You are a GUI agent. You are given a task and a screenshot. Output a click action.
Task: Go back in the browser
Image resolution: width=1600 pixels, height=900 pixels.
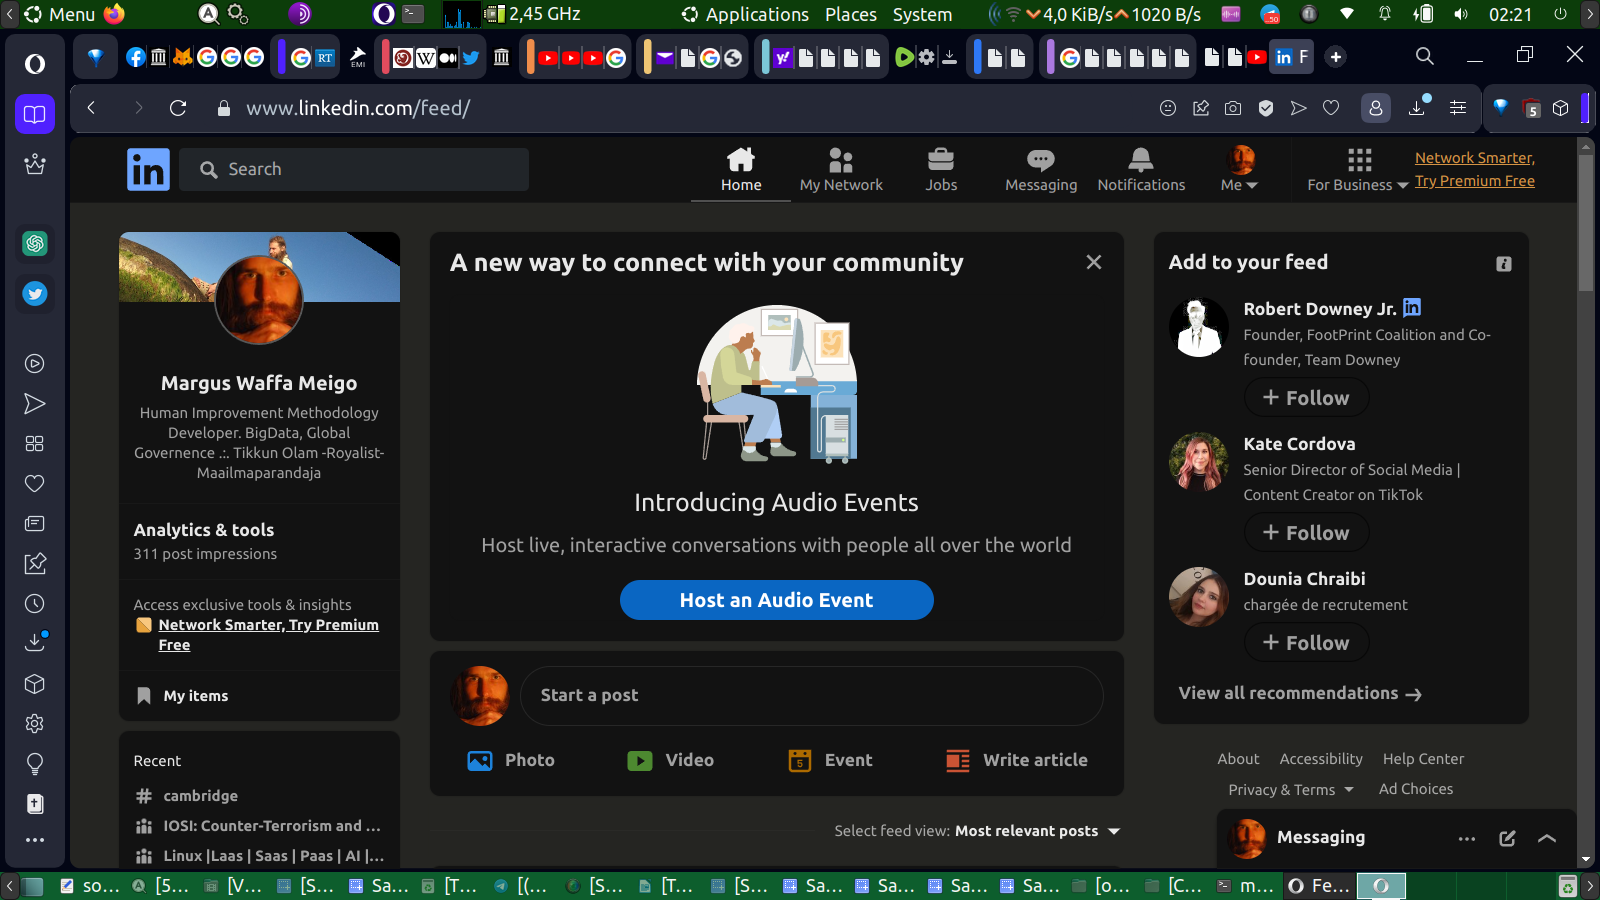(91, 108)
